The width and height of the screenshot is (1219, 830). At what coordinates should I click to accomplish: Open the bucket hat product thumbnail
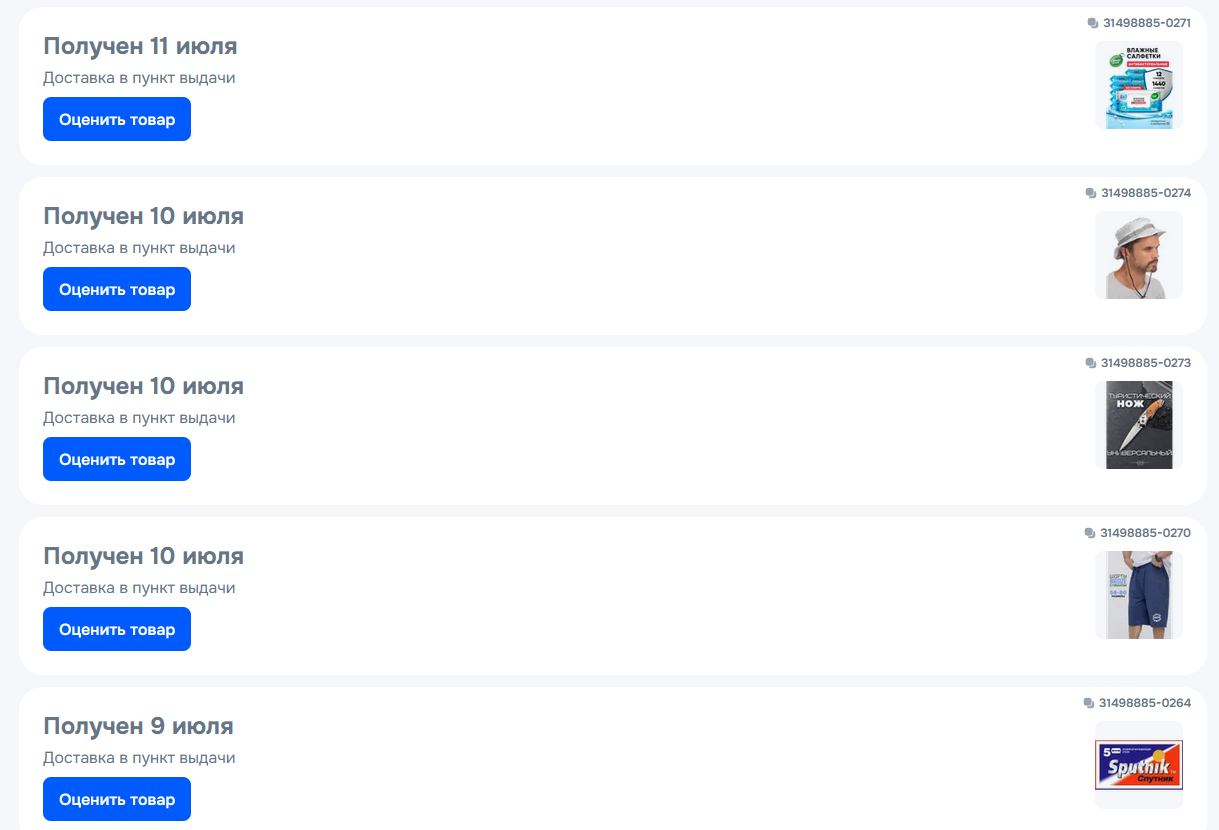click(1139, 255)
